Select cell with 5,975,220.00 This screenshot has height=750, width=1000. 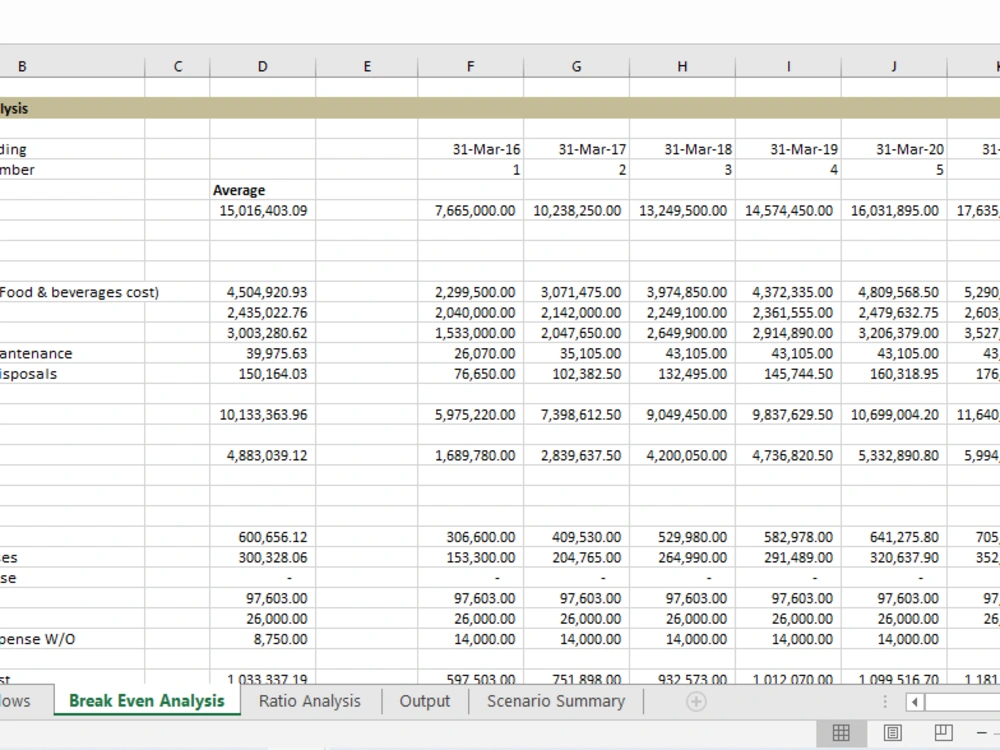(x=471, y=415)
